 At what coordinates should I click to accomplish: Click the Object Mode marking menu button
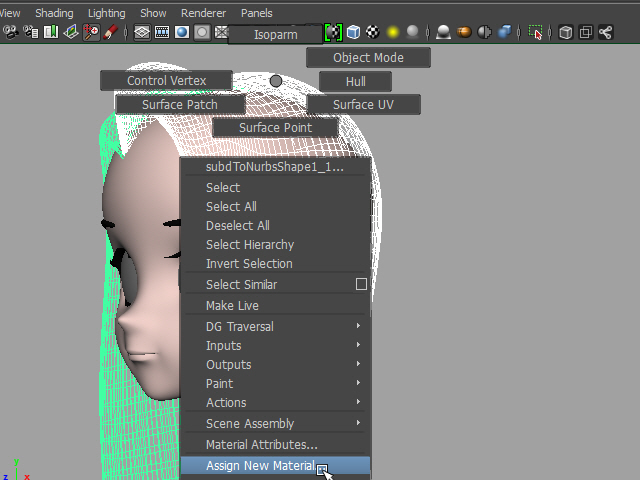point(368,57)
